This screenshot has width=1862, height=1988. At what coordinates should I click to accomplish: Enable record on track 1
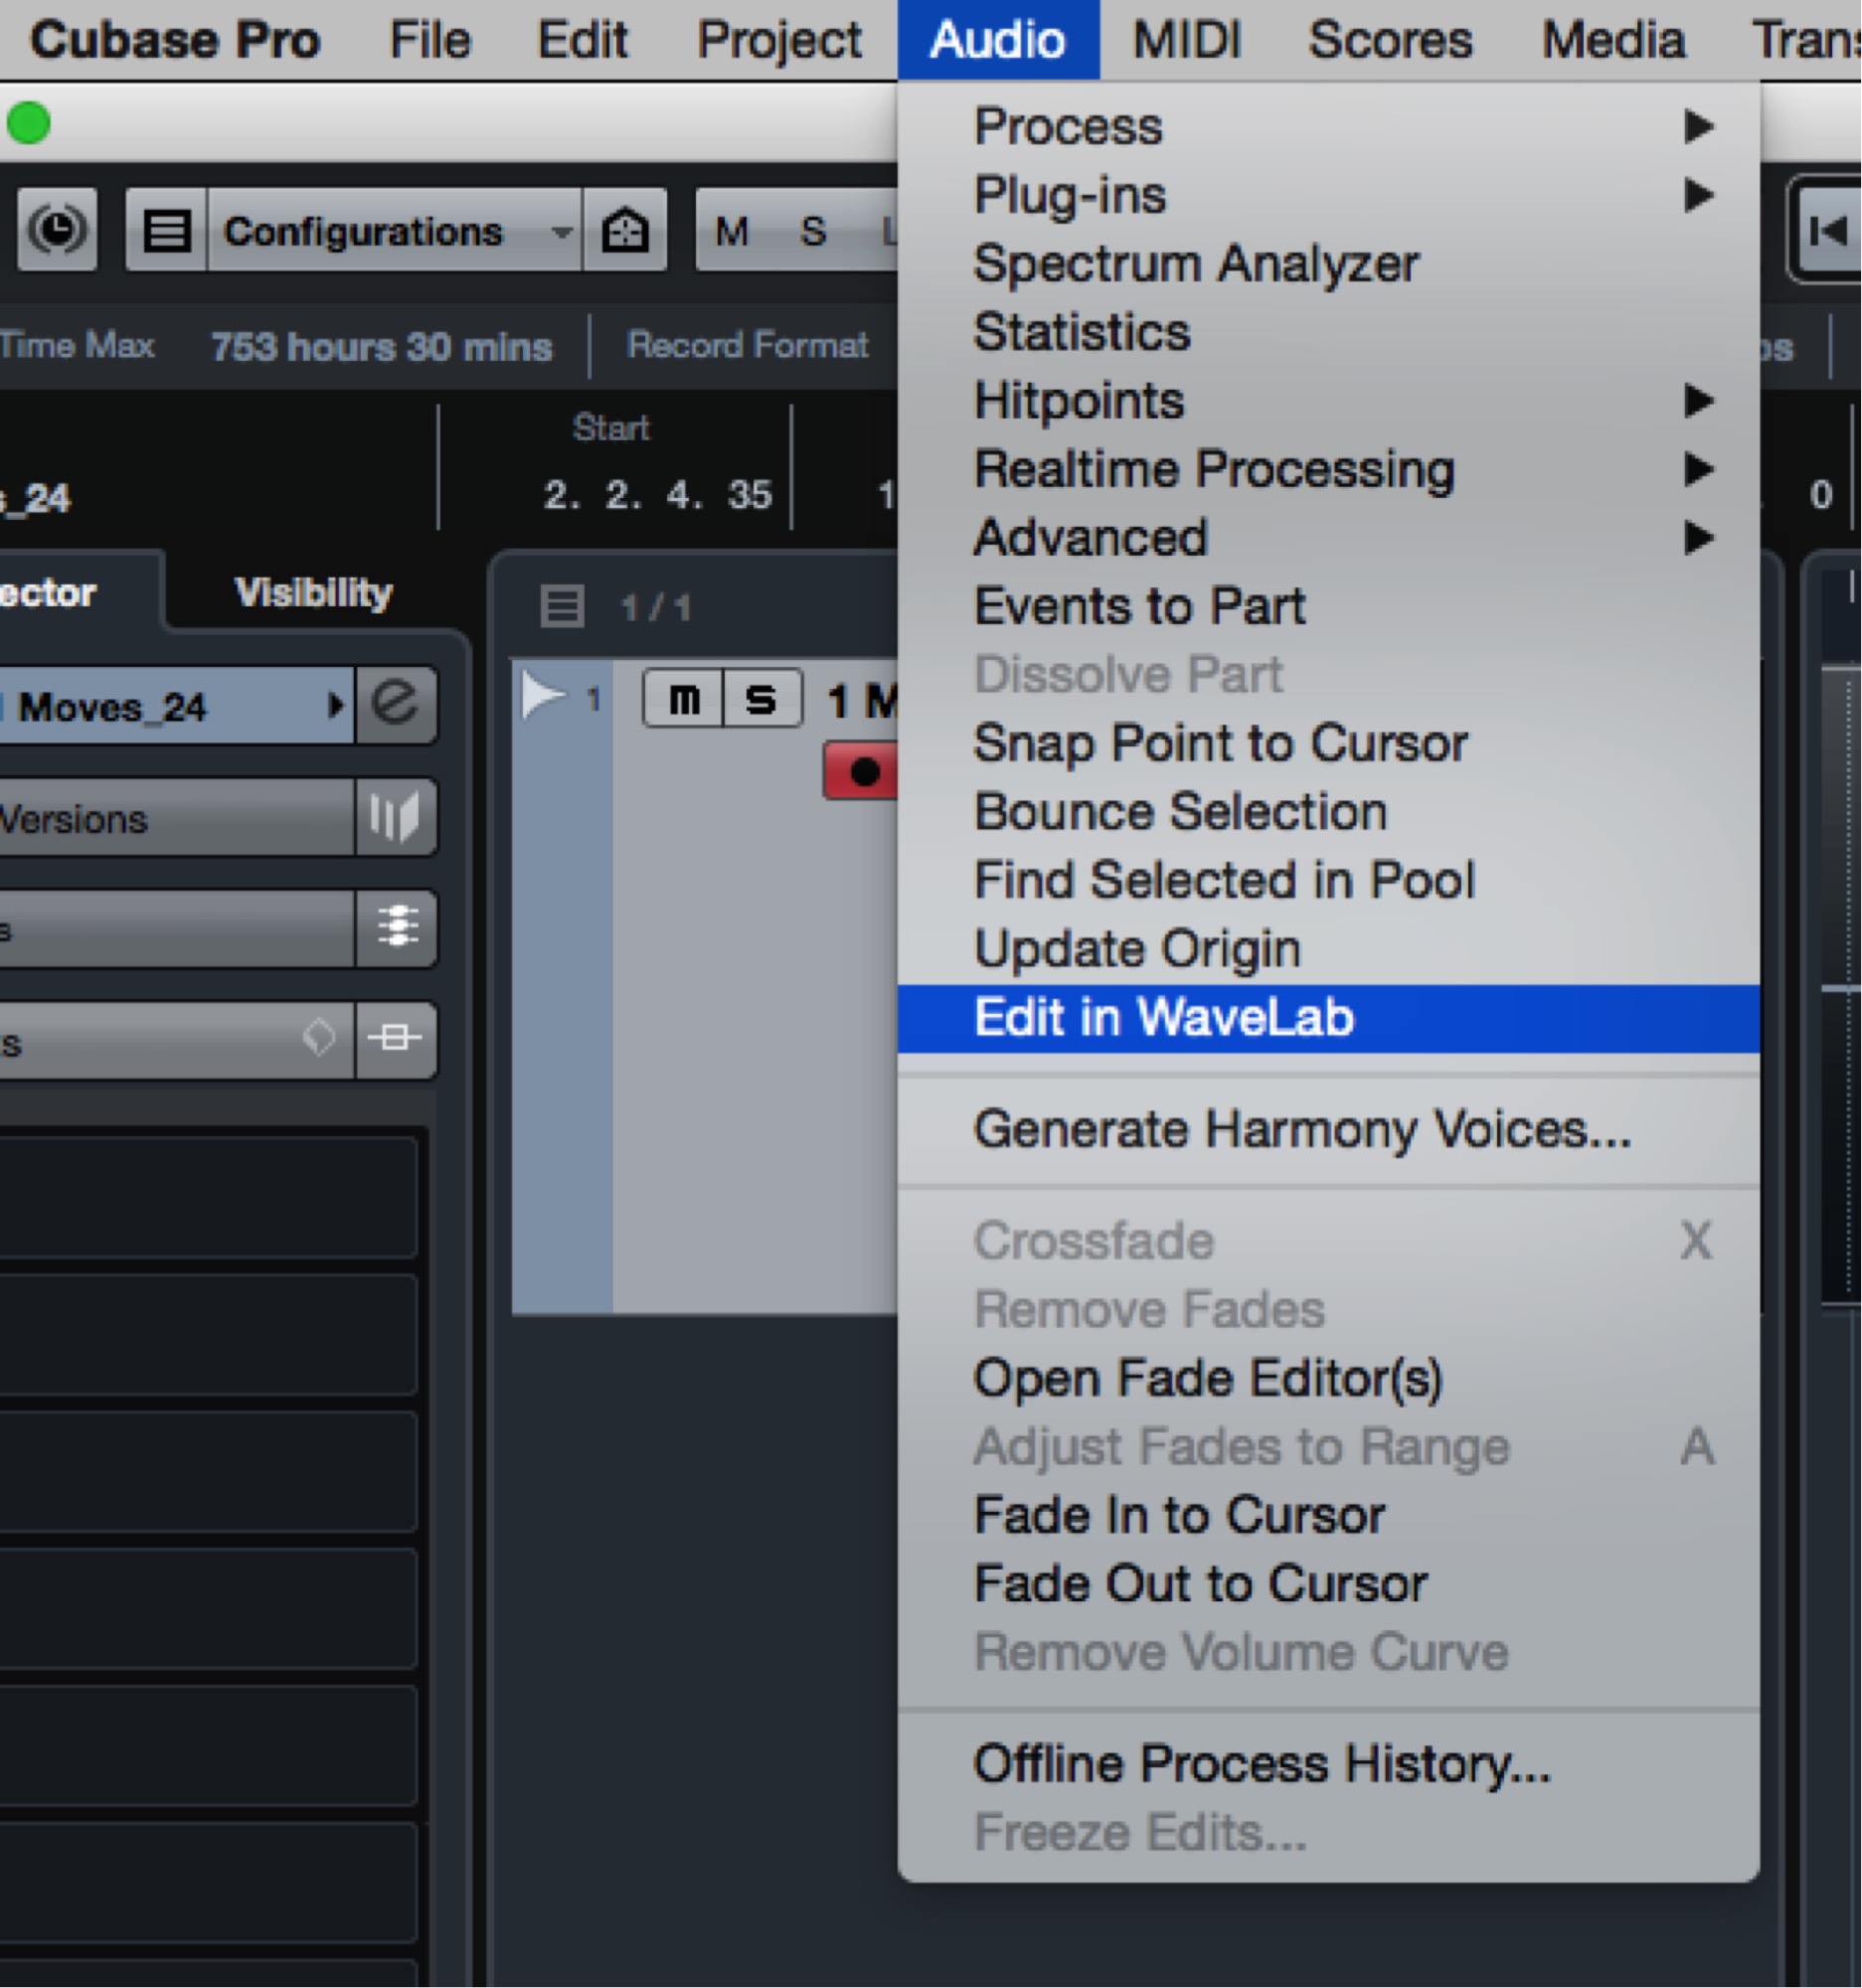click(862, 771)
